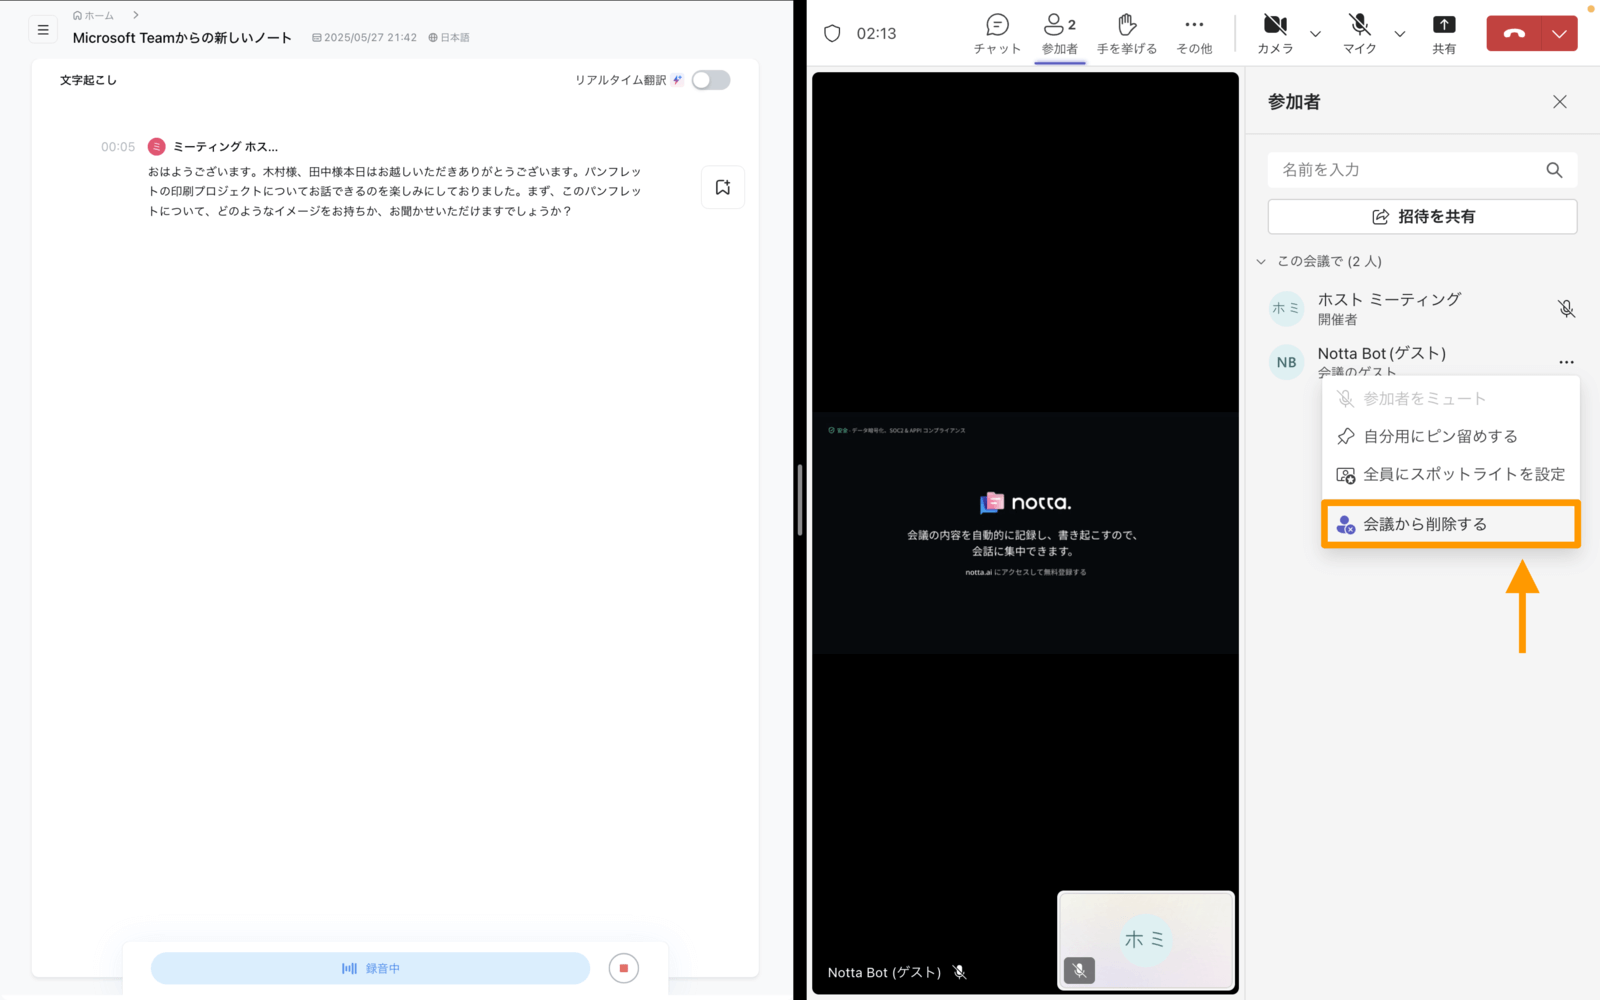Click the ホミ host avatar in list
The image size is (1600, 1000).
click(x=1286, y=308)
